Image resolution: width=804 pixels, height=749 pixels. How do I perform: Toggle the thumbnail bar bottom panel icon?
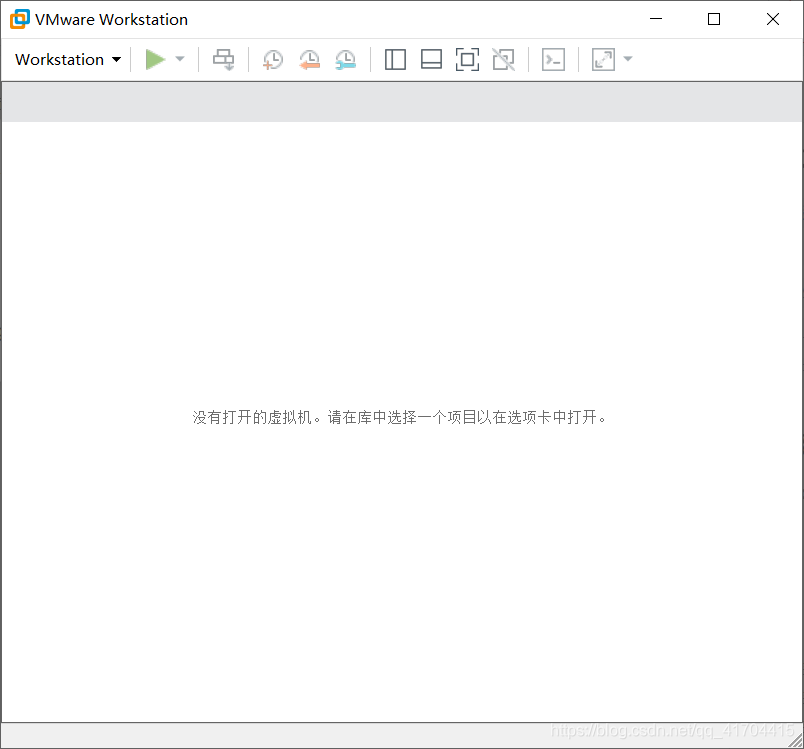431,59
